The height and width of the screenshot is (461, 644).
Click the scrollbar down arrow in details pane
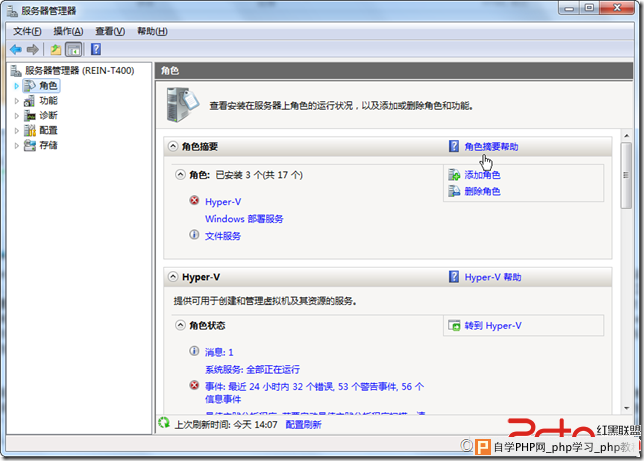coord(626,408)
